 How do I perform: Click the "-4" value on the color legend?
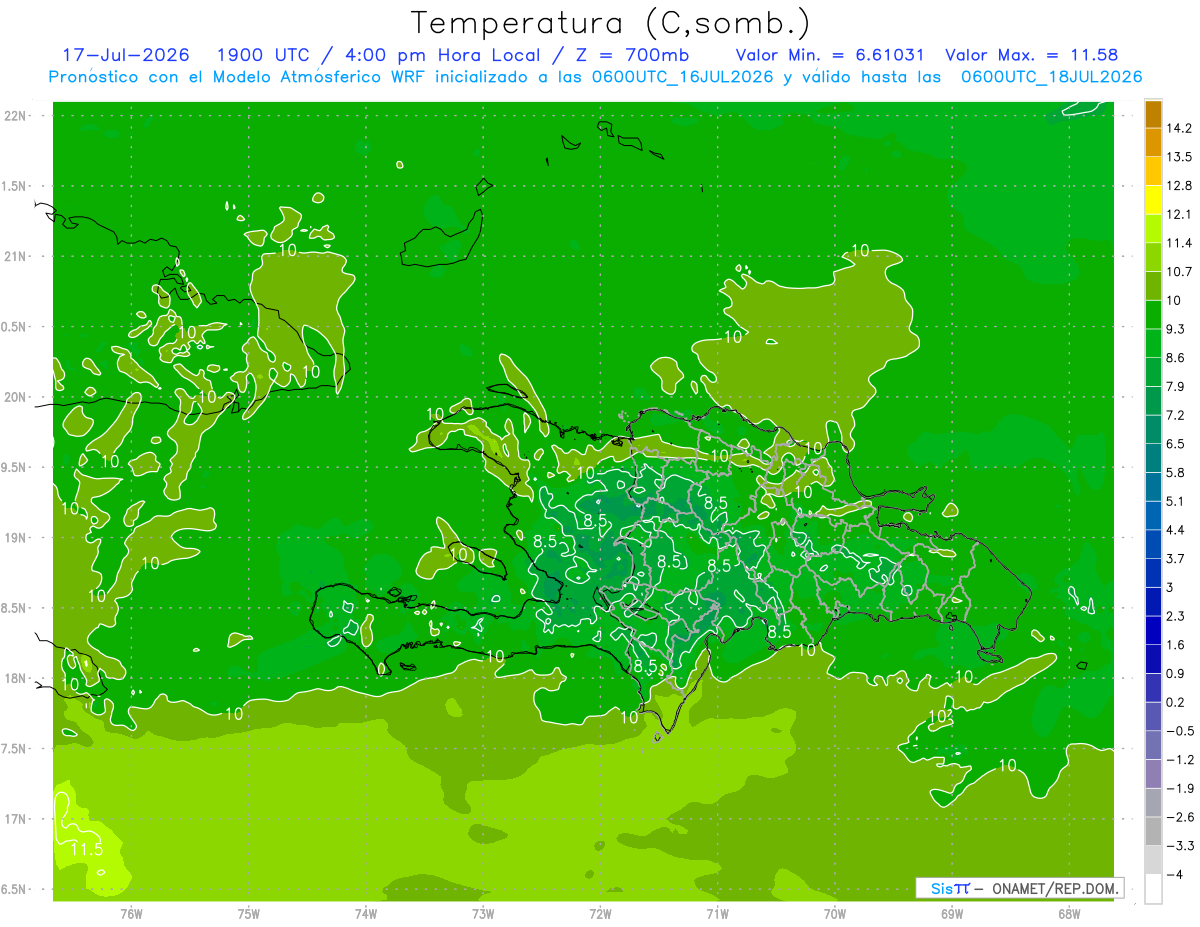[1176, 874]
